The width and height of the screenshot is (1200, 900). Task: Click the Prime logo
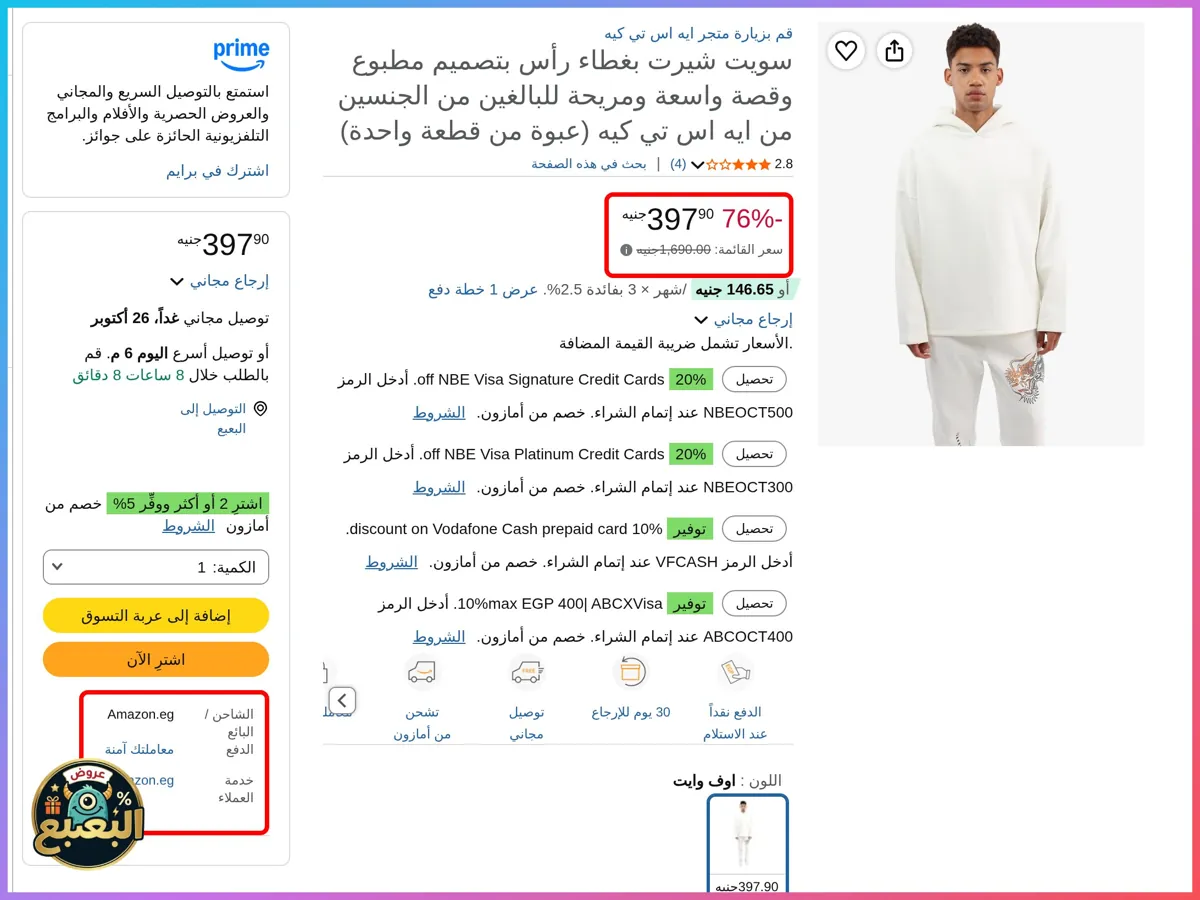coord(241,55)
